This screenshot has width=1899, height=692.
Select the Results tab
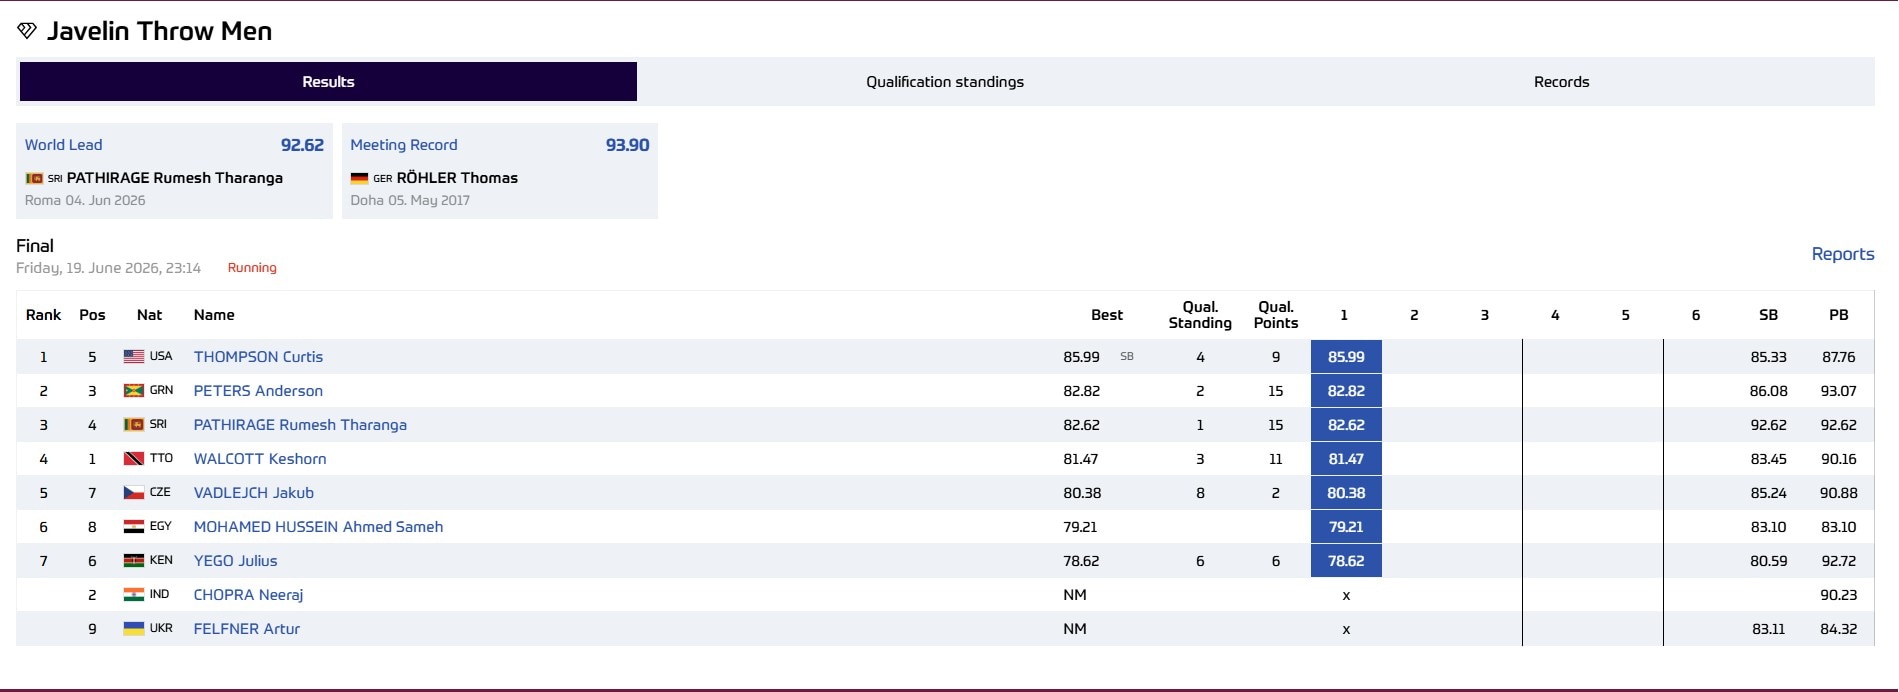(328, 82)
